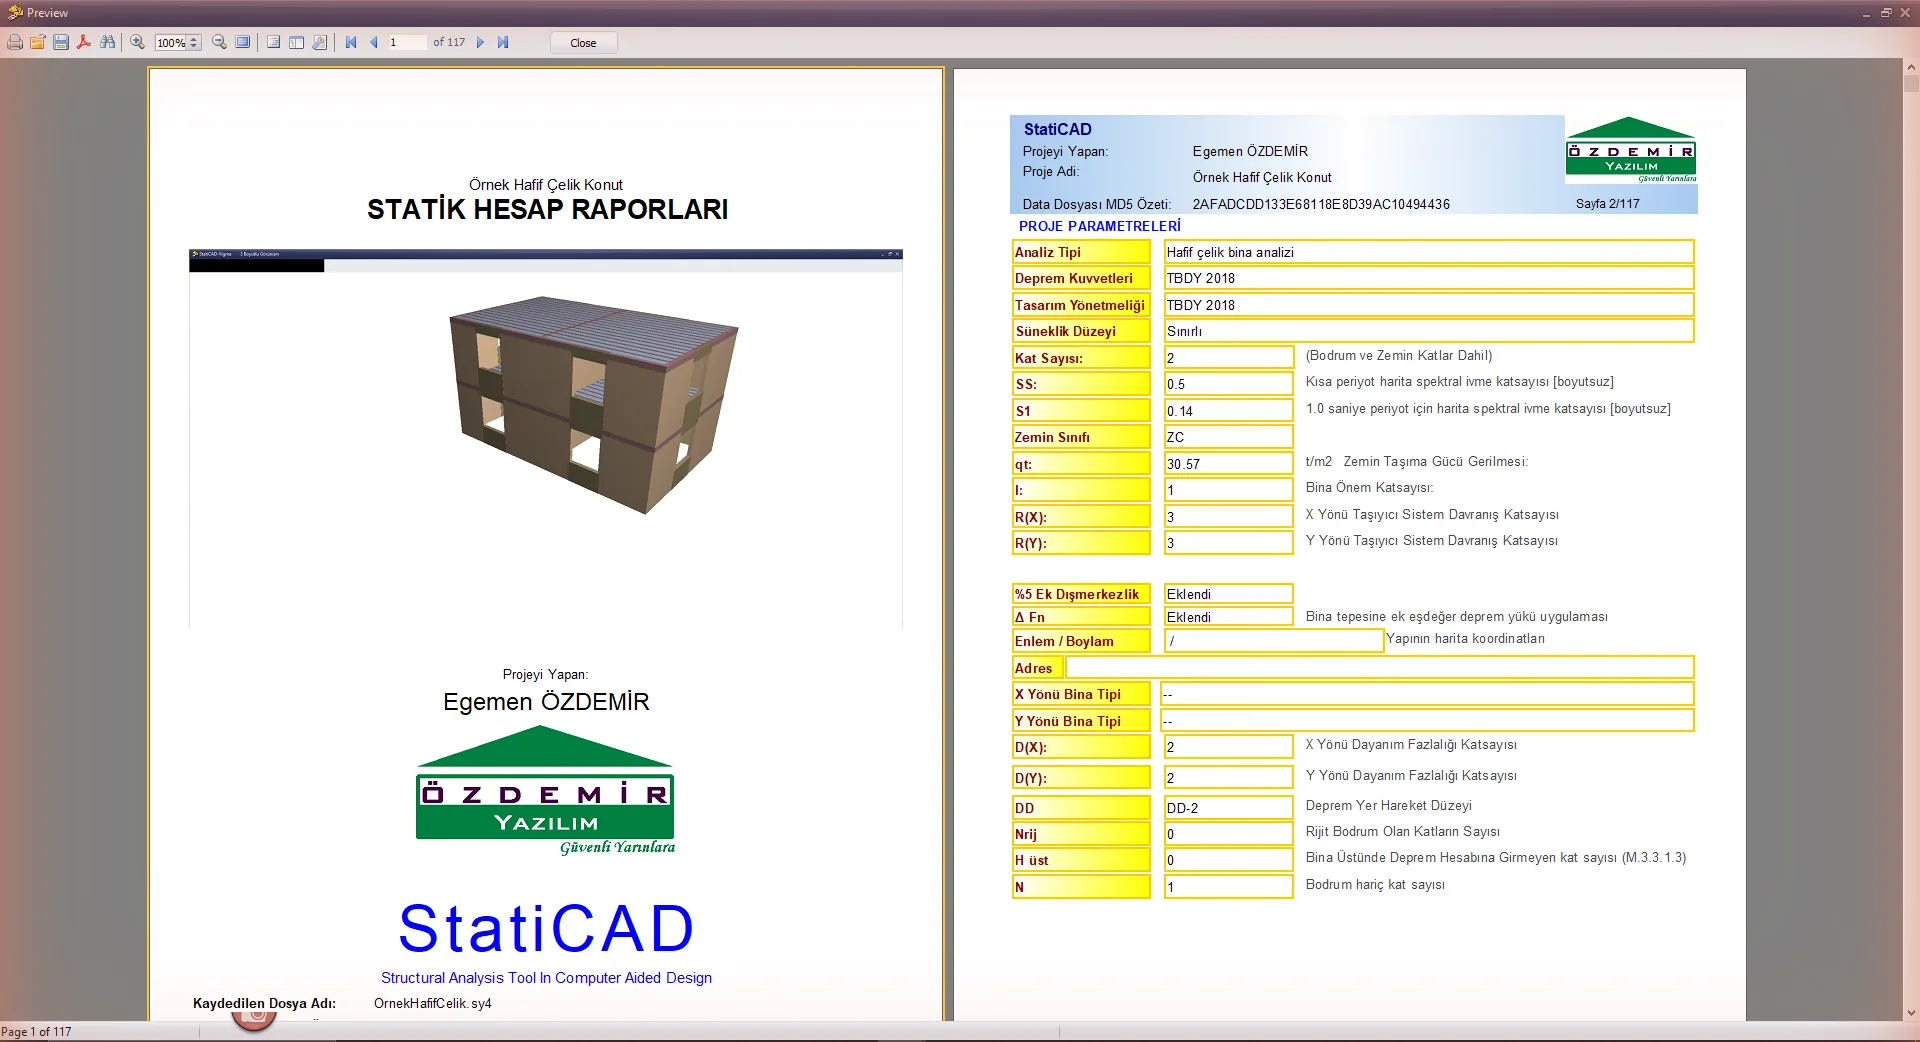1920x1042 pixels.
Task: Click the zoom percentage stepper arrows
Action: coord(194,43)
